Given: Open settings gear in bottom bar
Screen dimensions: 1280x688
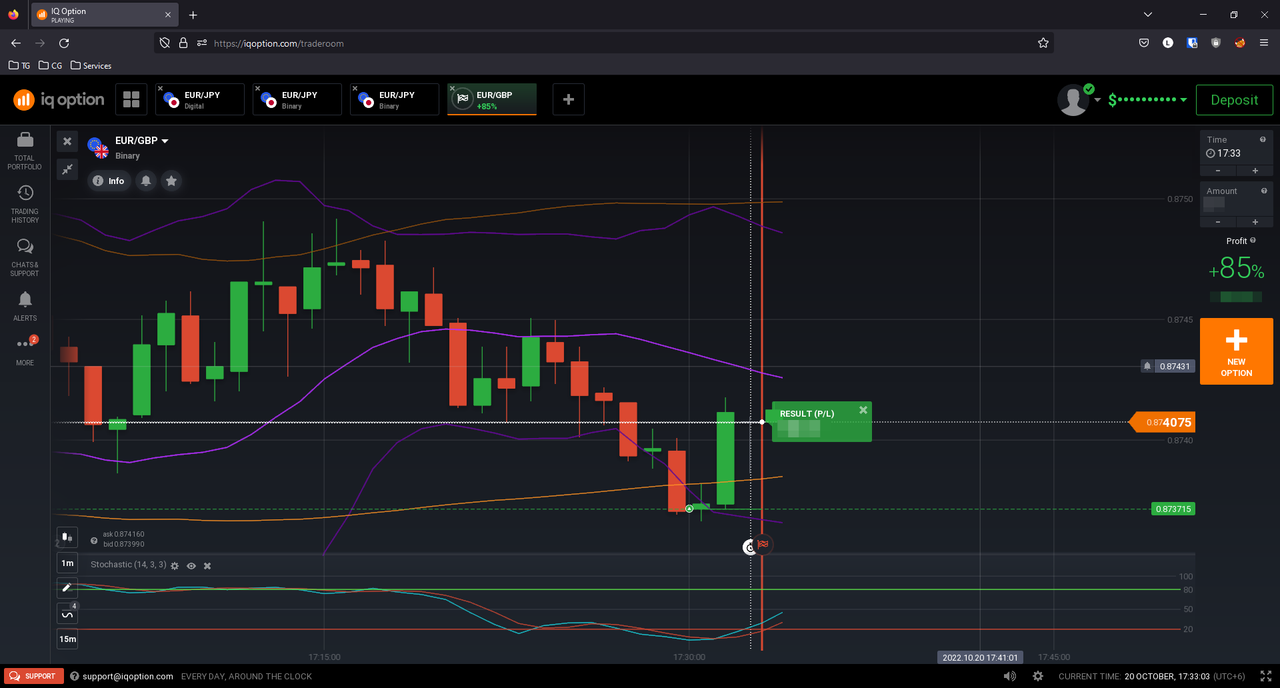Looking at the screenshot, I should coord(1038,676).
